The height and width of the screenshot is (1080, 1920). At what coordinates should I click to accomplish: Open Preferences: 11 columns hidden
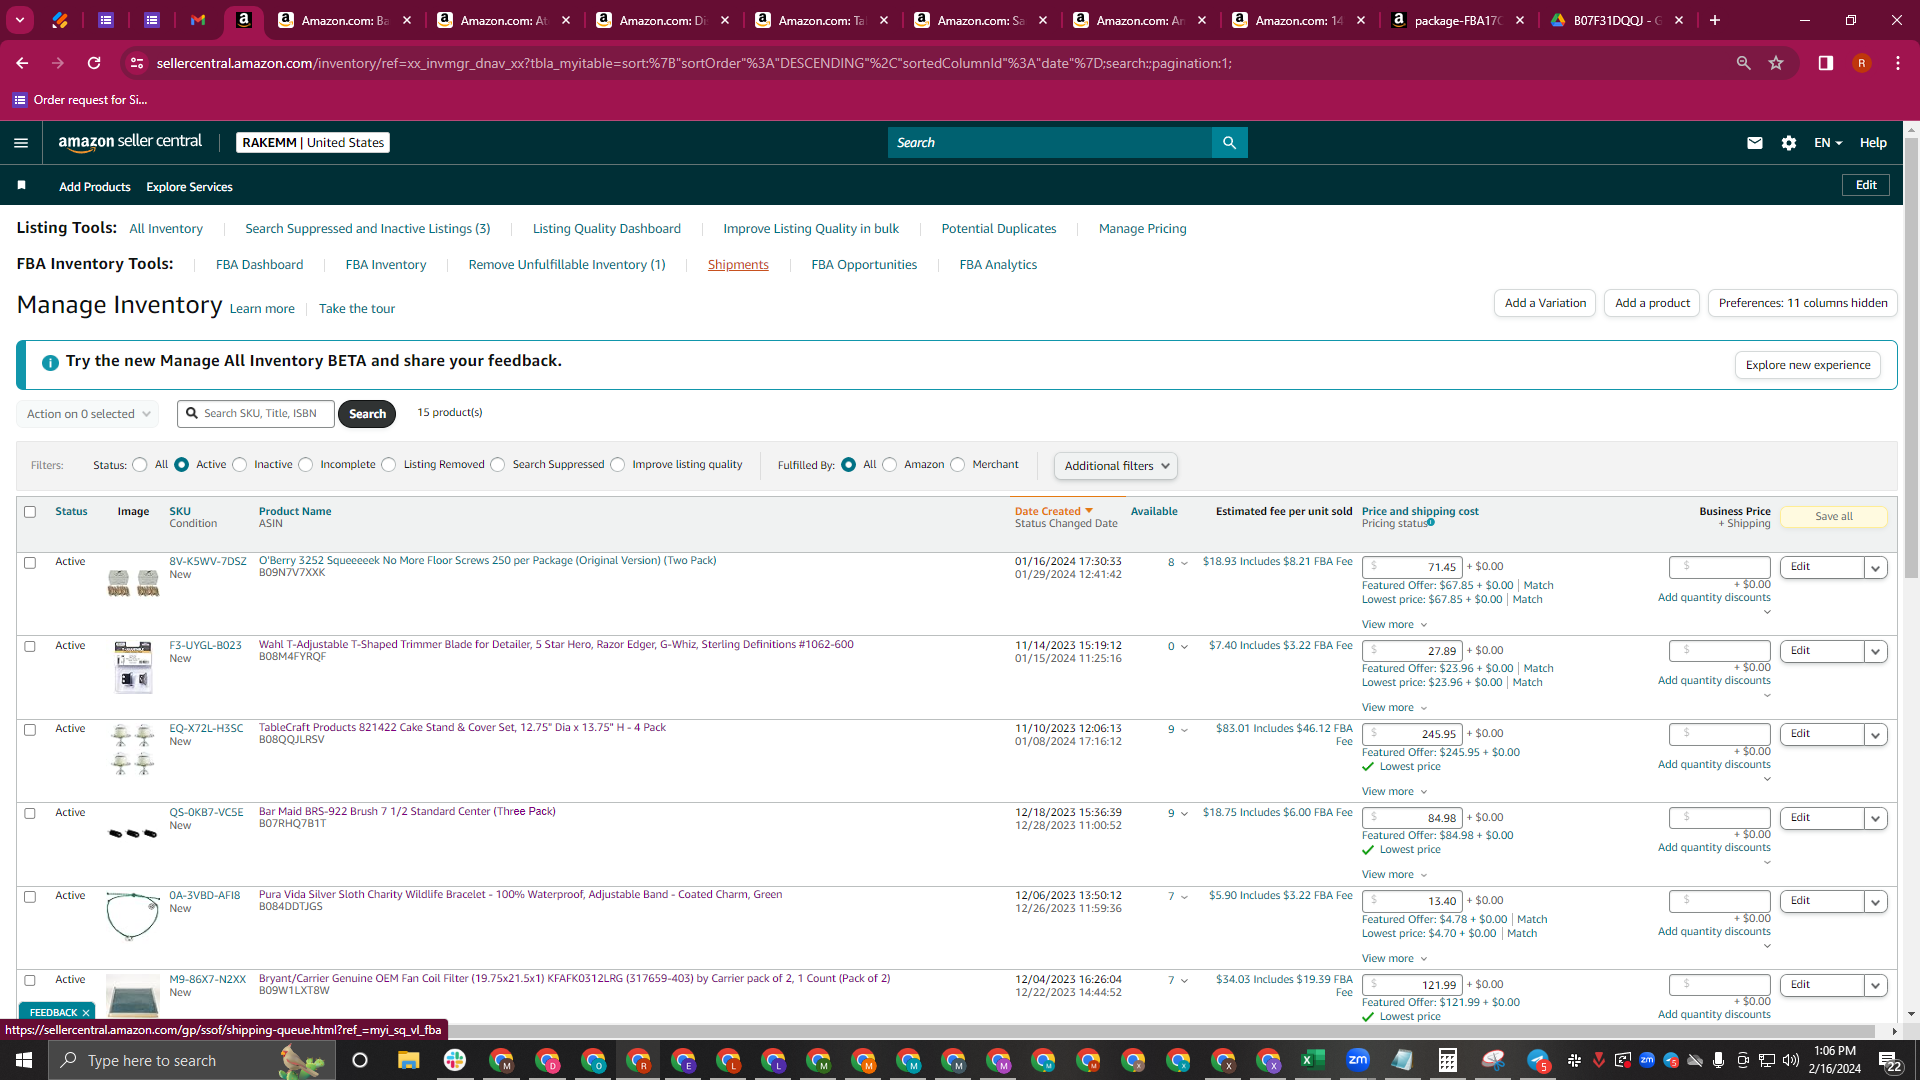coord(1803,303)
